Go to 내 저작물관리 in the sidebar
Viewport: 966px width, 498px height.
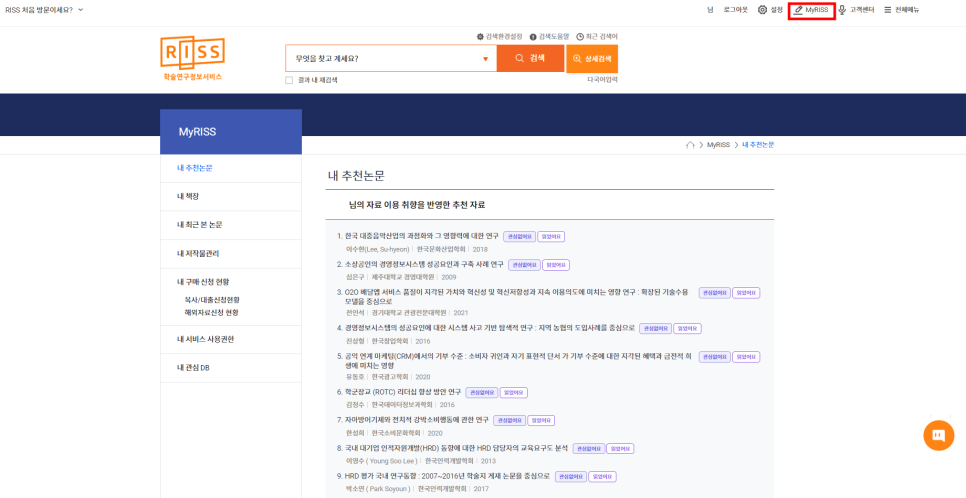pos(197,253)
